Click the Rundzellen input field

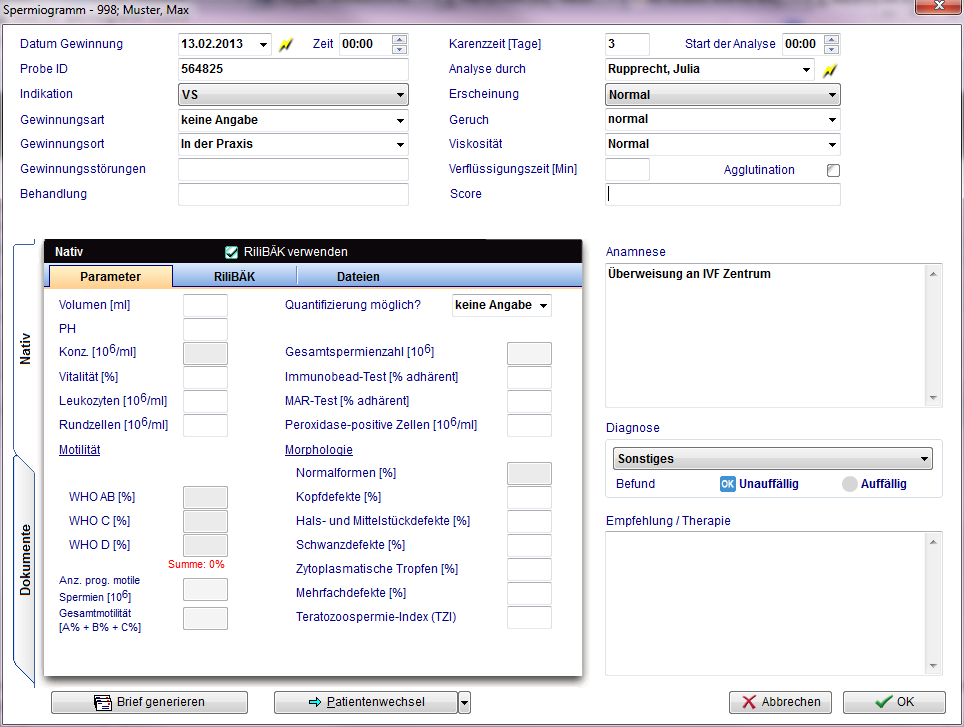205,425
